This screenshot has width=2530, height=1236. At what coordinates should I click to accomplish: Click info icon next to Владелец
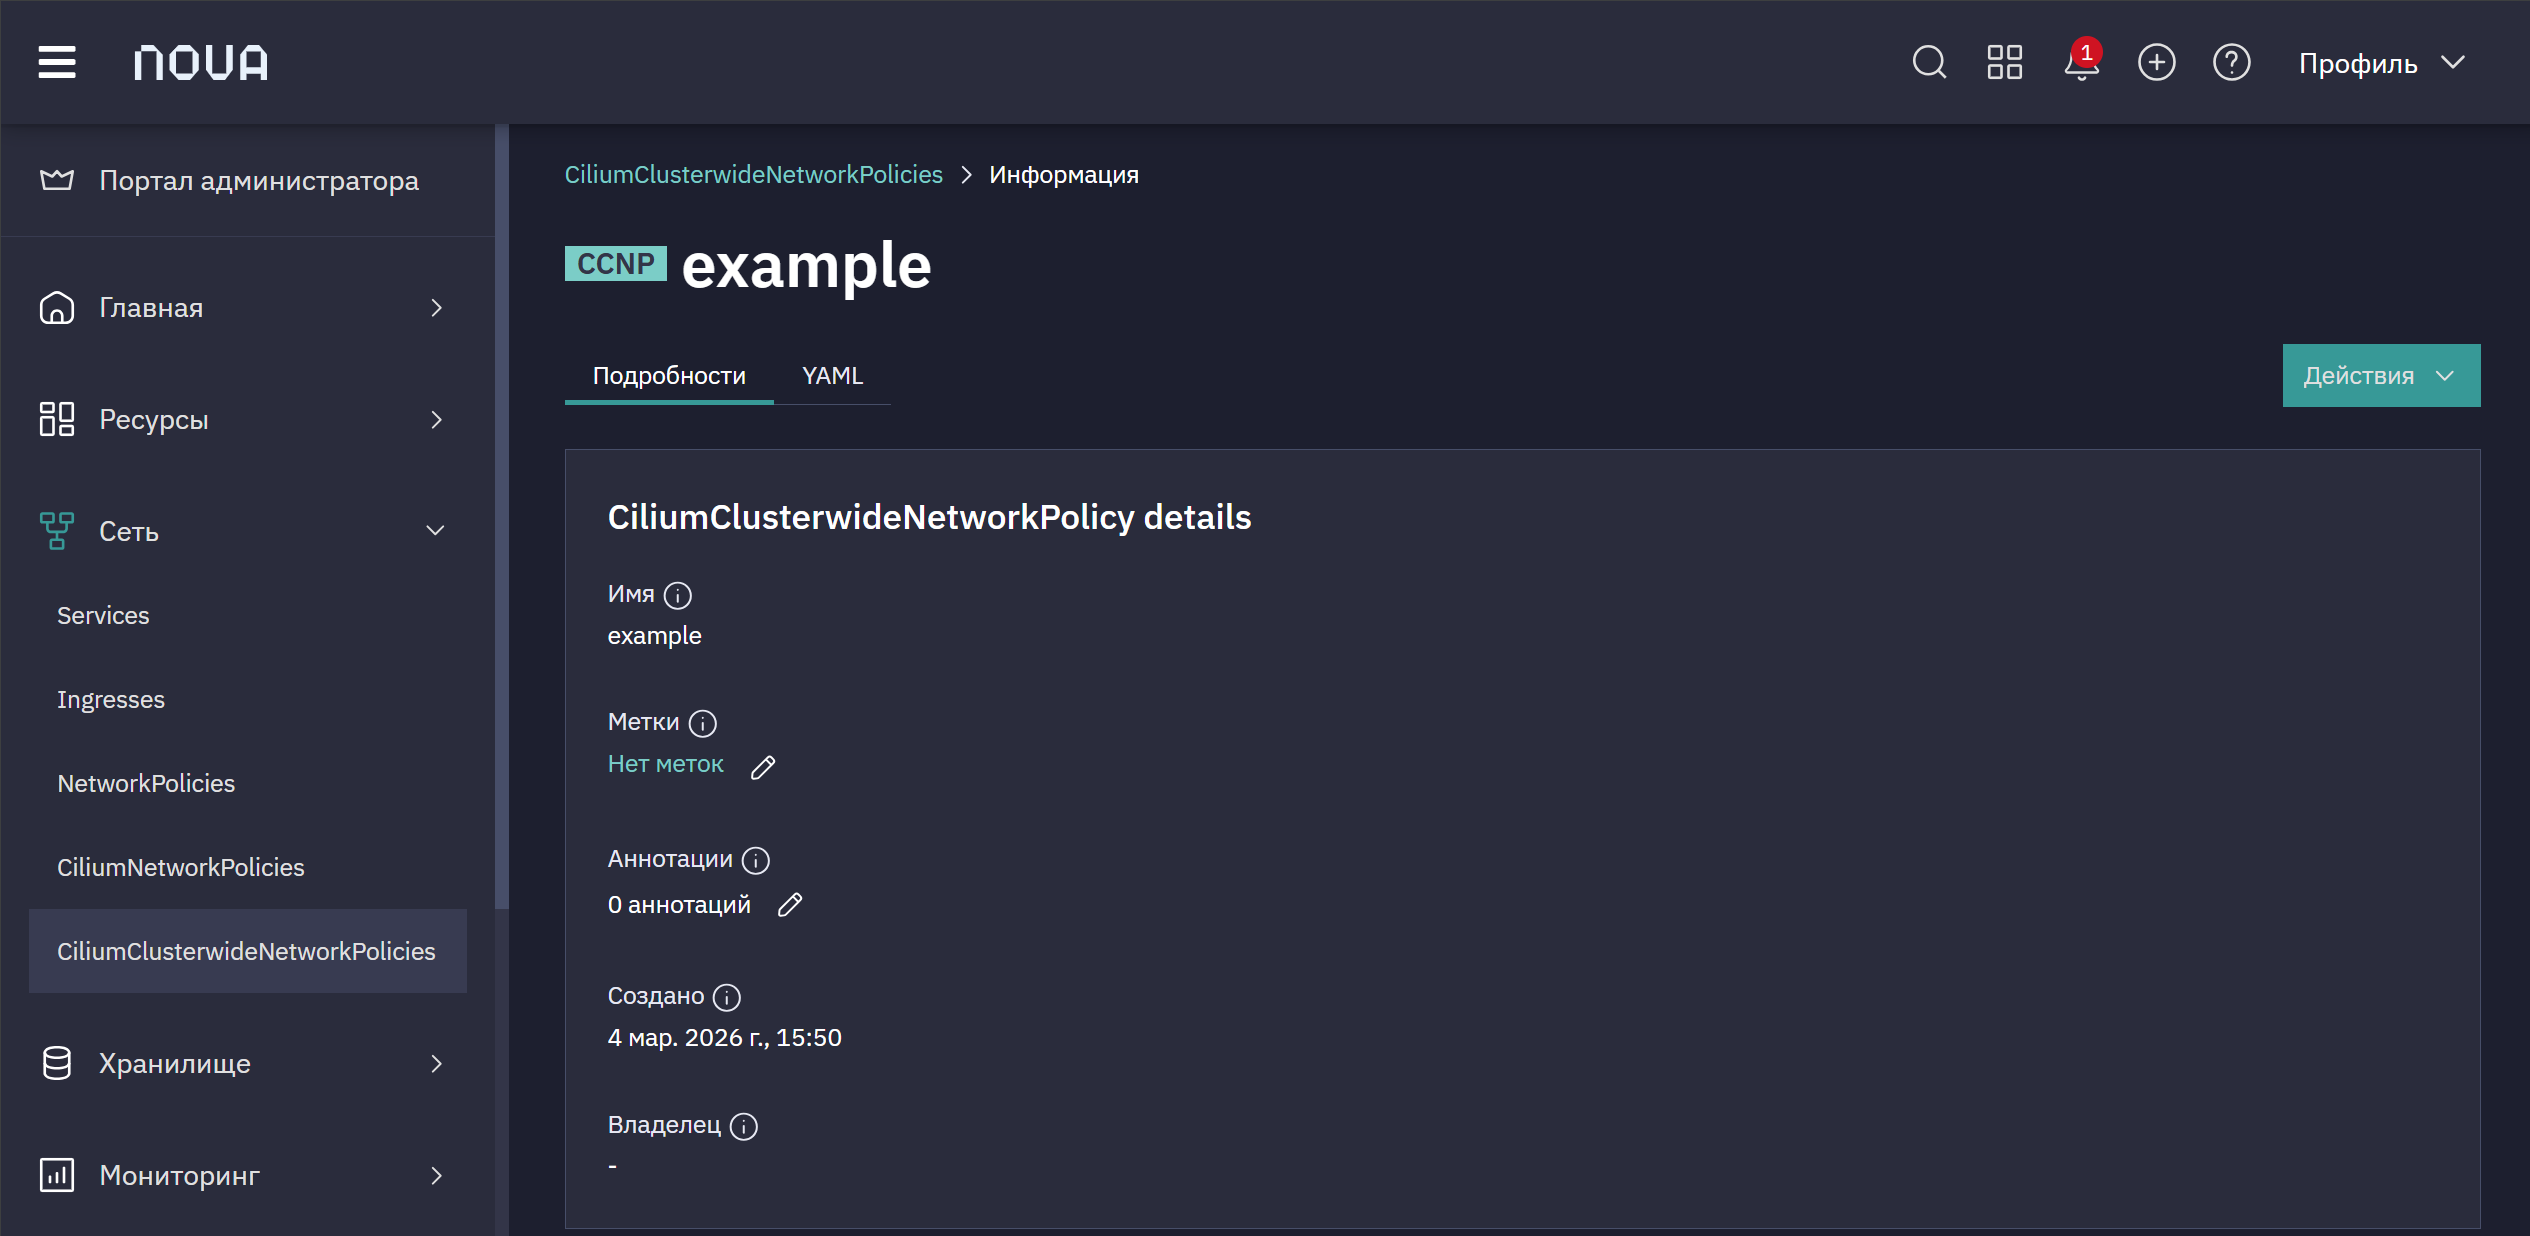click(x=744, y=1126)
